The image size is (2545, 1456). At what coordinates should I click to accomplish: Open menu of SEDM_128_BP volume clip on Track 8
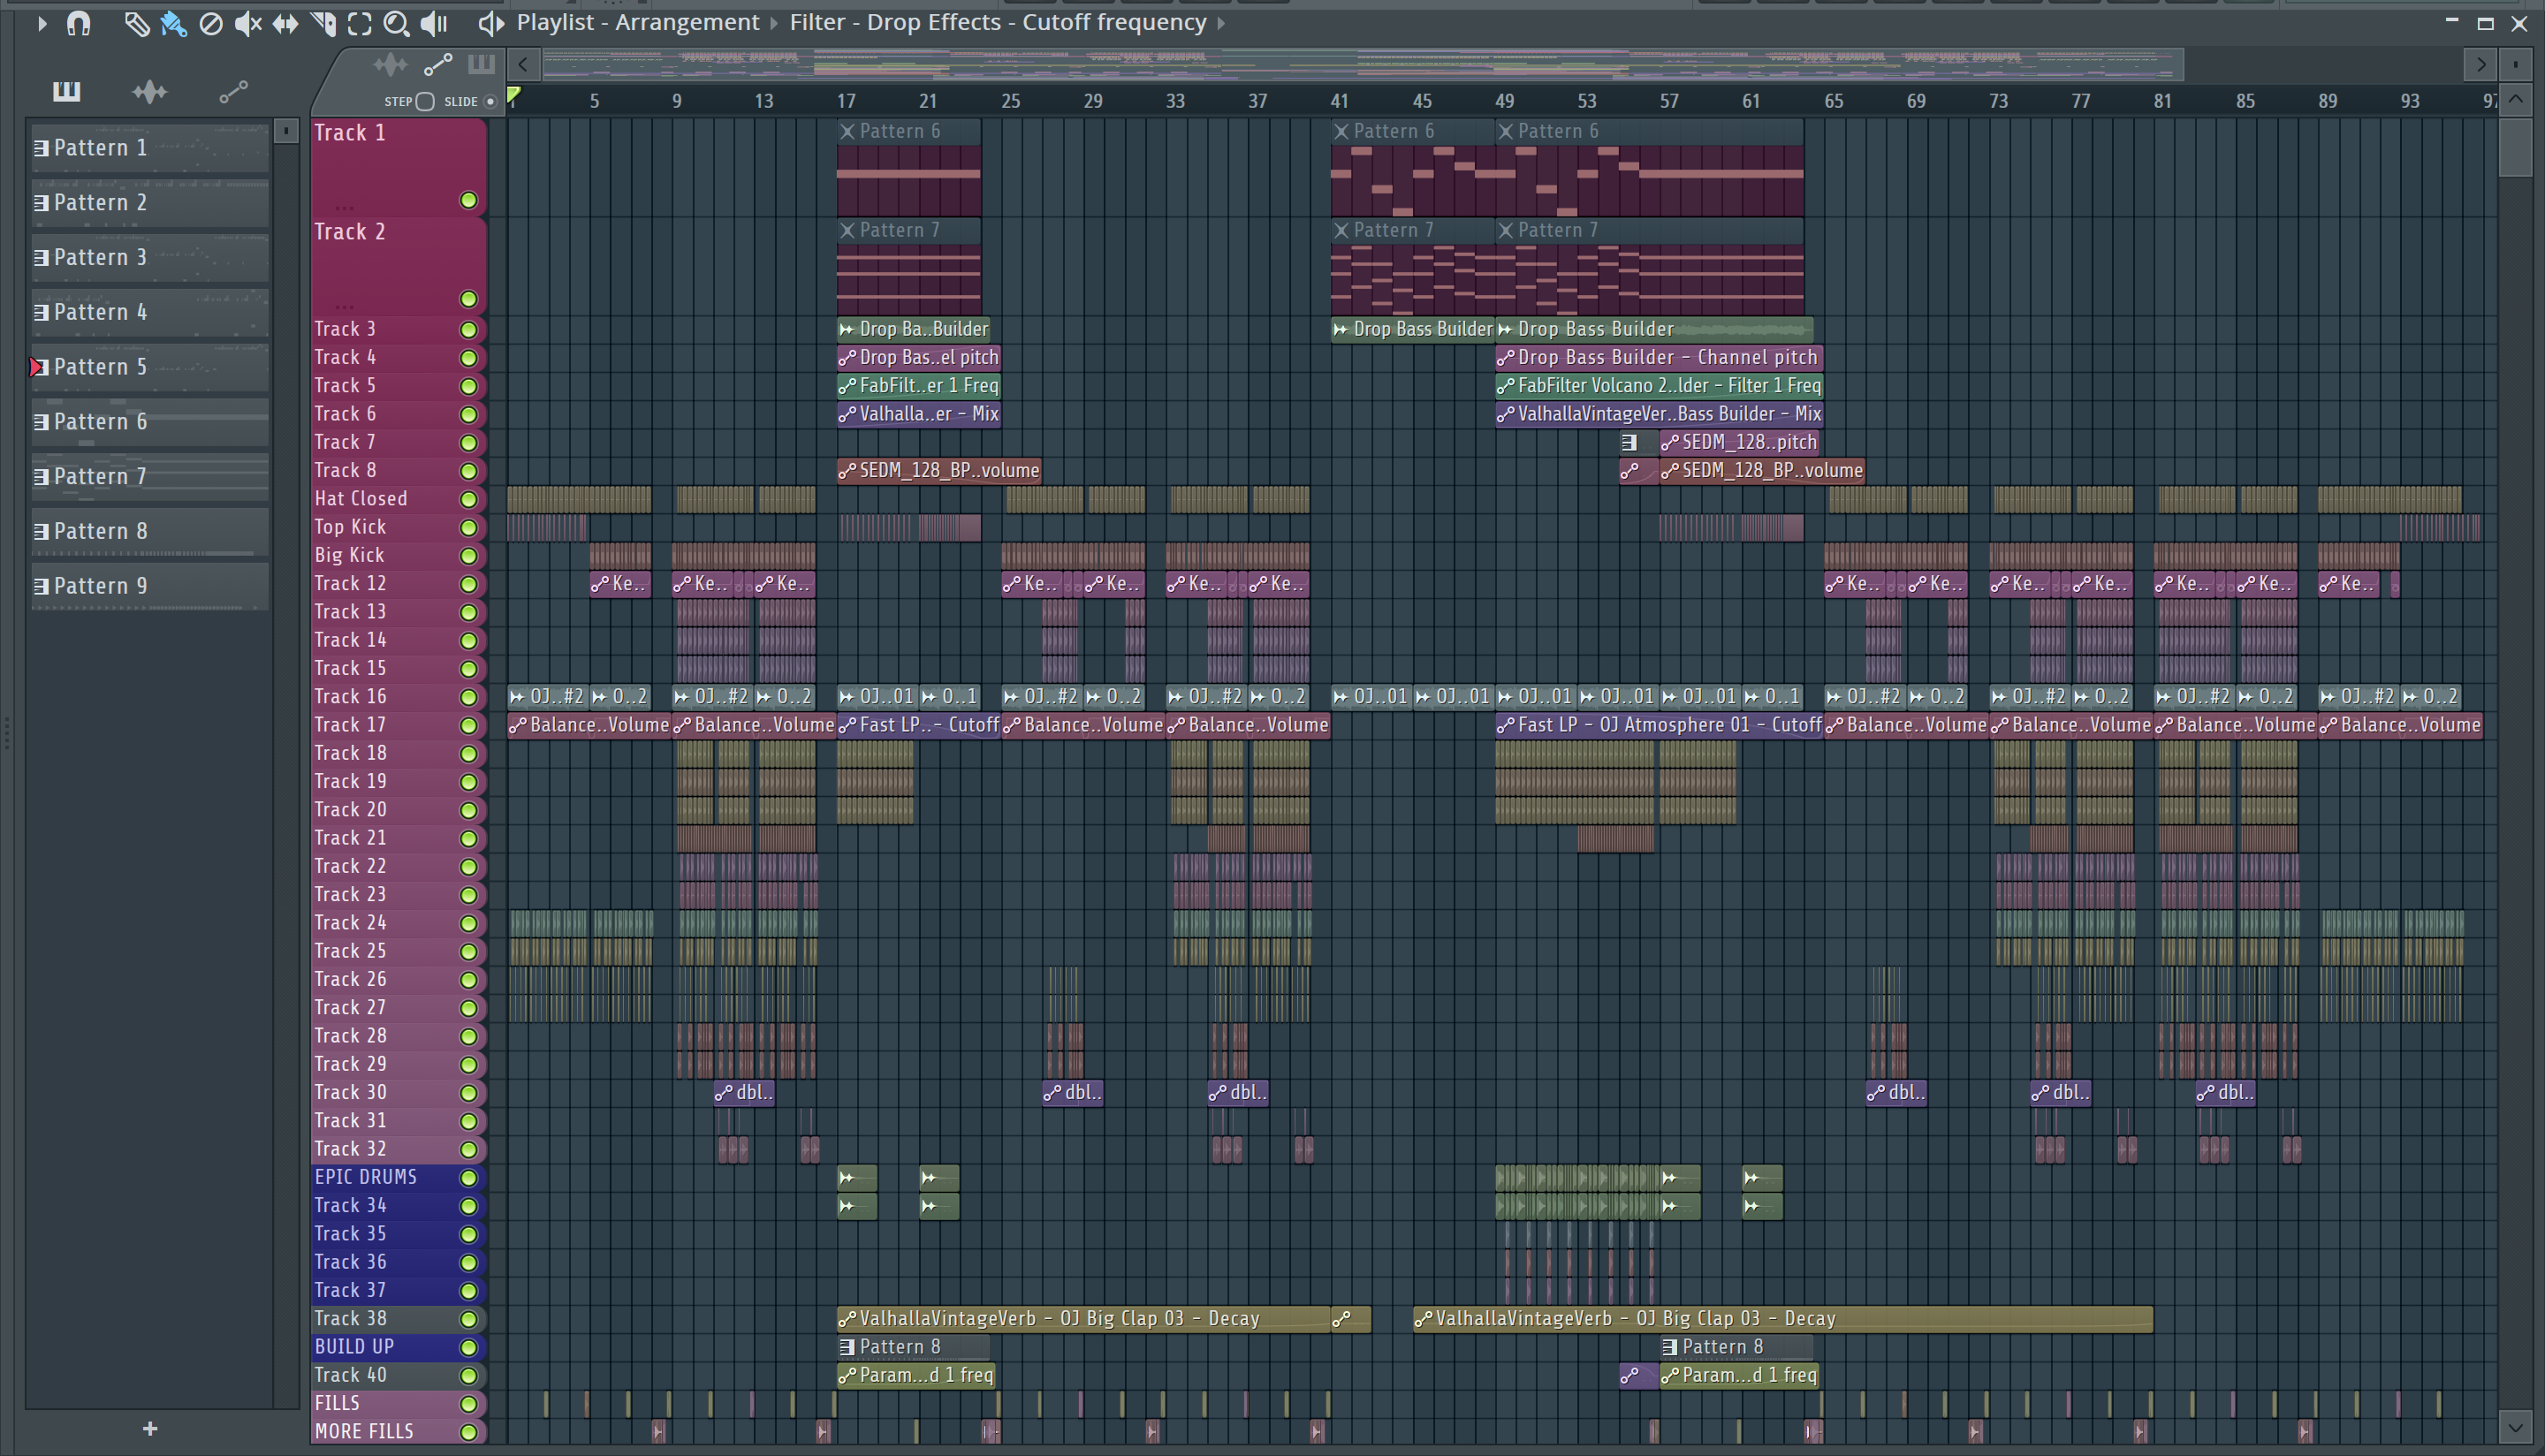coord(847,471)
